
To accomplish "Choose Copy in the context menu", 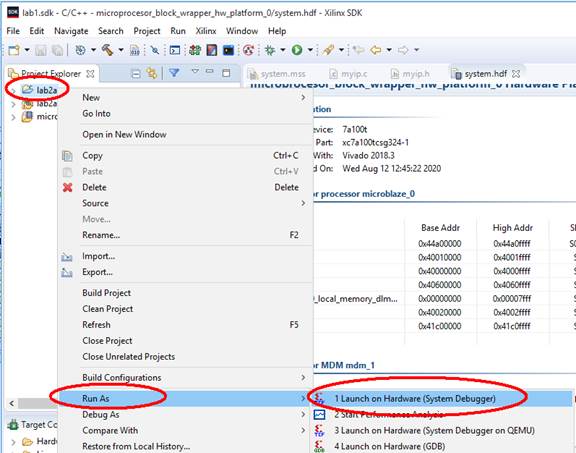I will (x=185, y=155).
